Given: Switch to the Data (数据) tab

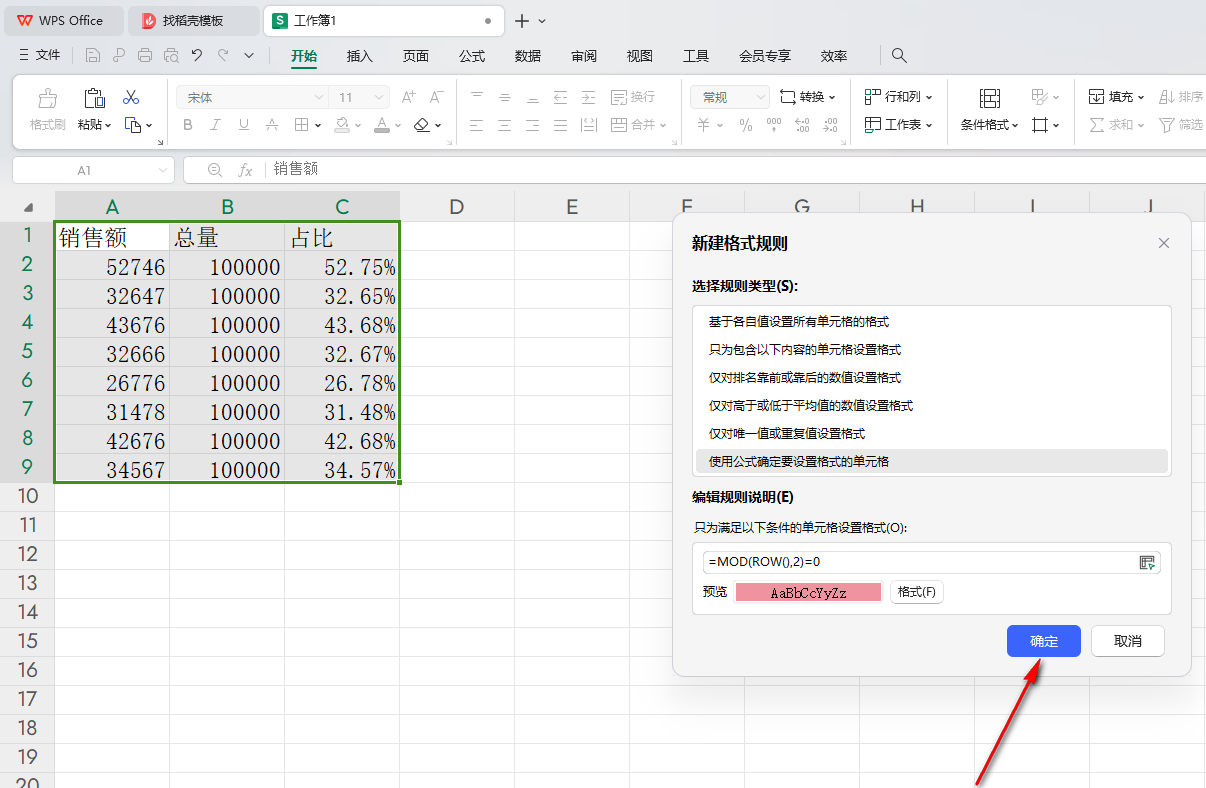Looking at the screenshot, I should click(528, 56).
